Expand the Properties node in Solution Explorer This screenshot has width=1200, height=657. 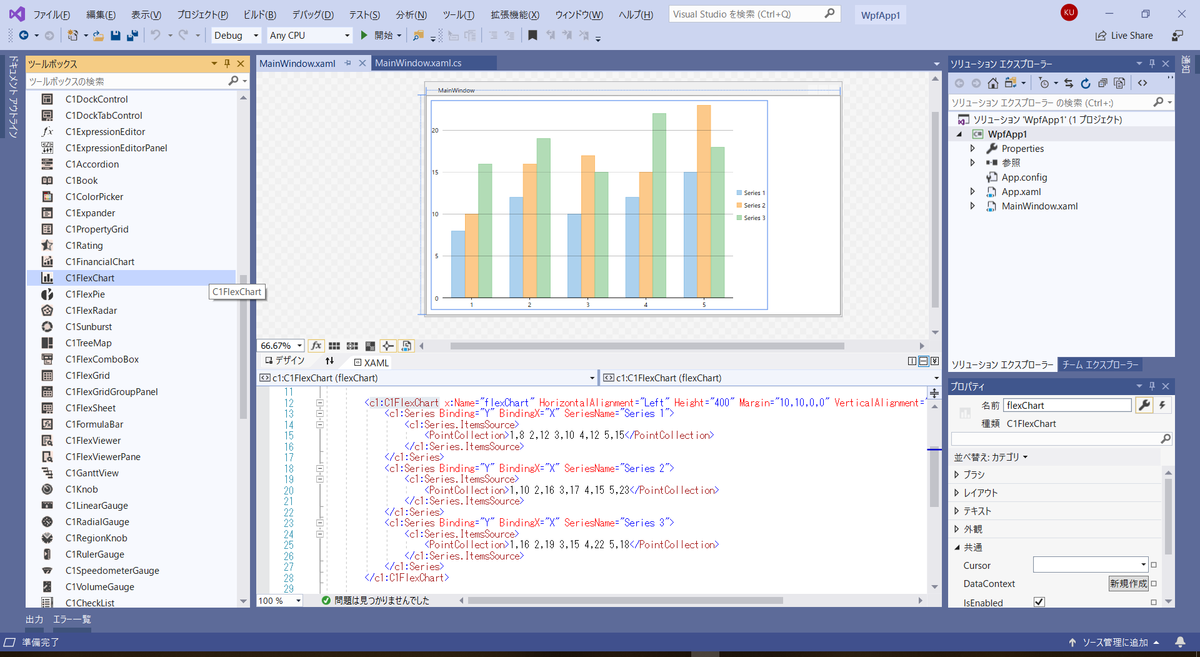(972, 148)
